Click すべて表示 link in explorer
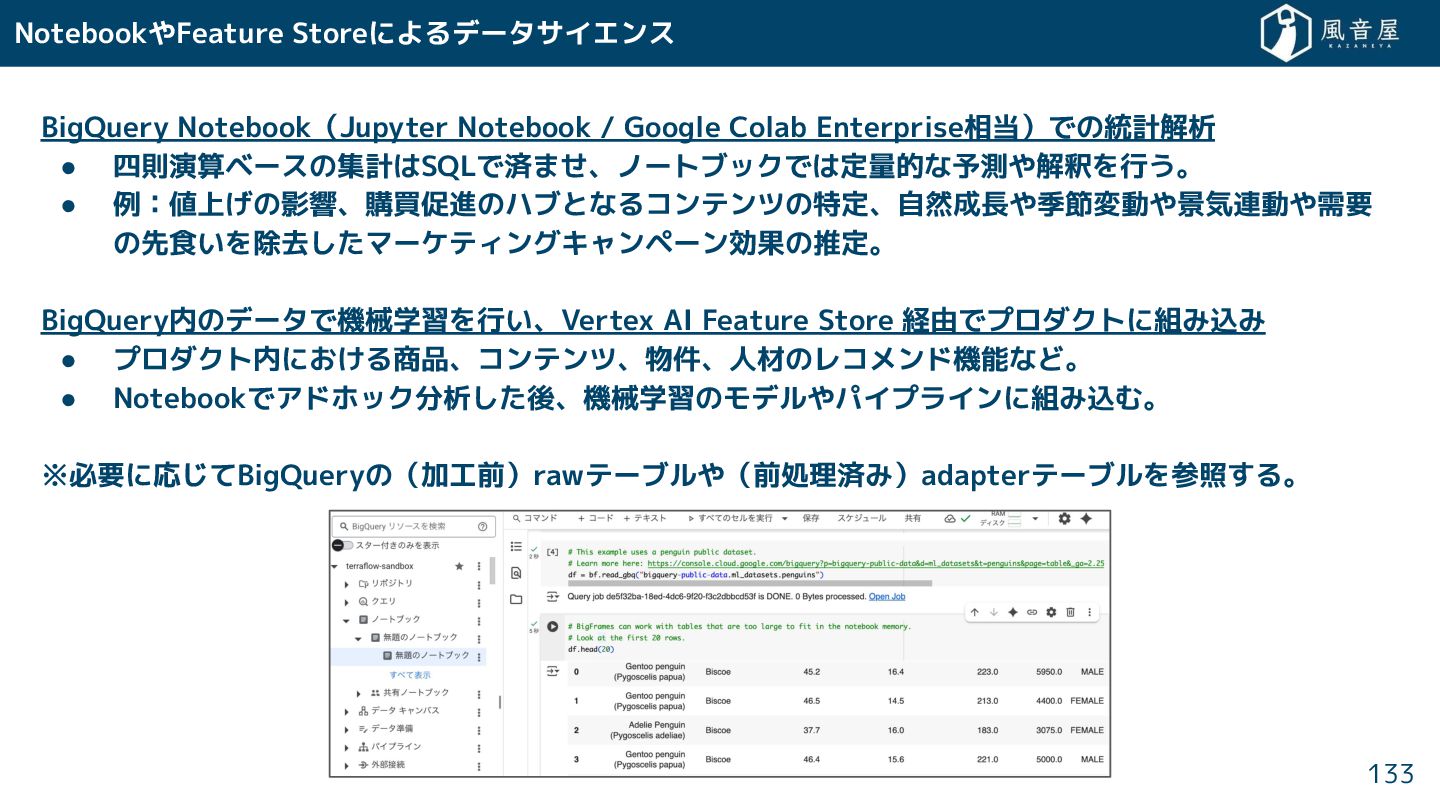The width and height of the screenshot is (1440, 810). (x=410, y=675)
